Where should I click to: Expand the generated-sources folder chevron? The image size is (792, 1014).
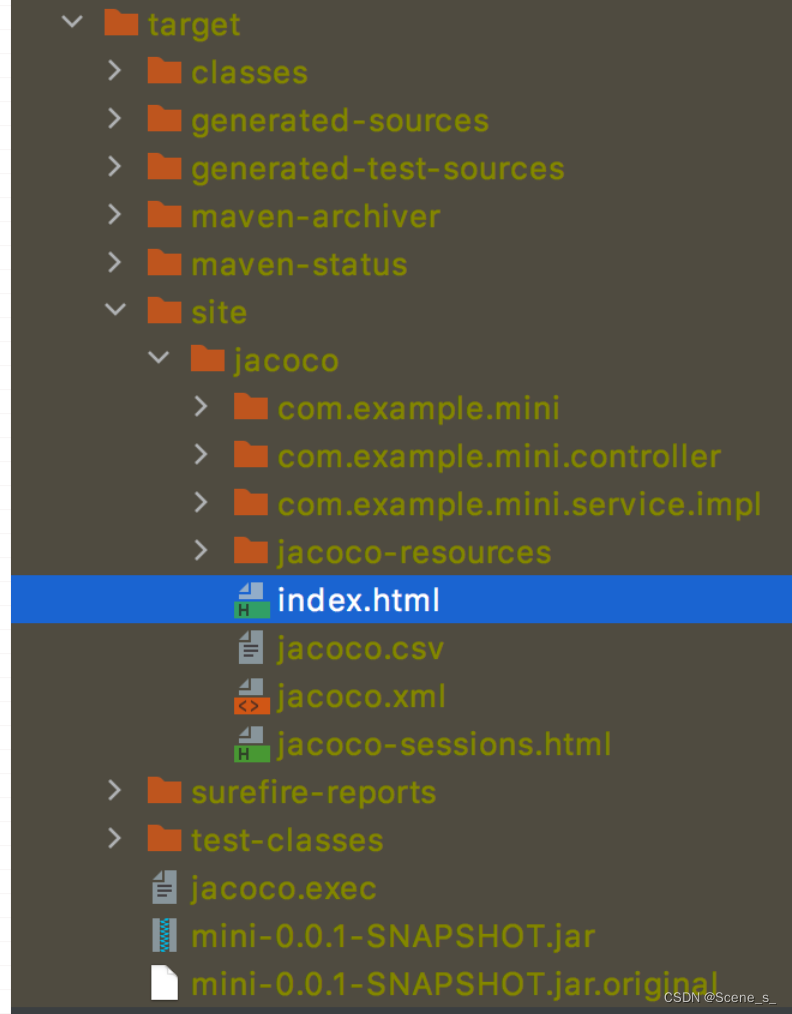pos(115,118)
